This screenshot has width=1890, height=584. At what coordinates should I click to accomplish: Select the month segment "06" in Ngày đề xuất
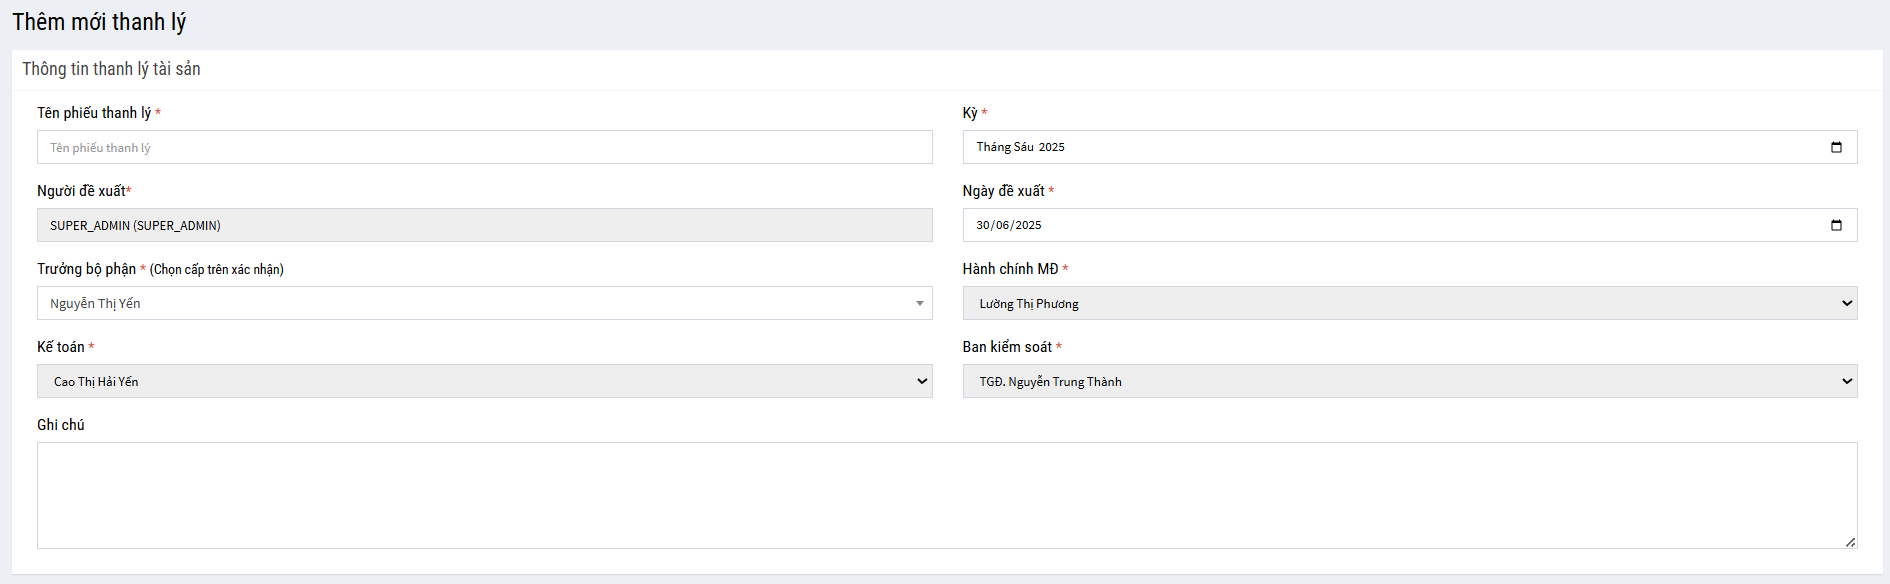point(1002,225)
